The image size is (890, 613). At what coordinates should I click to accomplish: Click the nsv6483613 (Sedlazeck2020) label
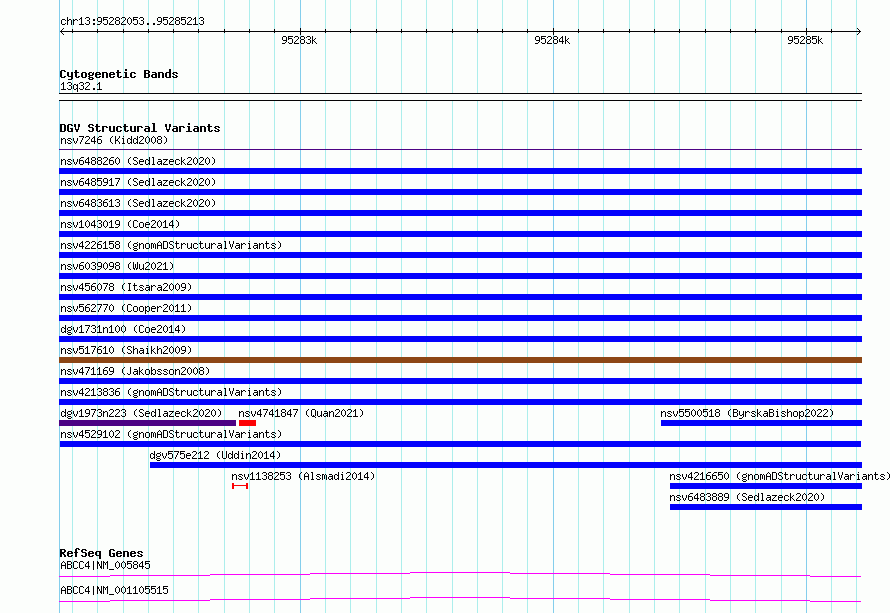(x=138, y=203)
